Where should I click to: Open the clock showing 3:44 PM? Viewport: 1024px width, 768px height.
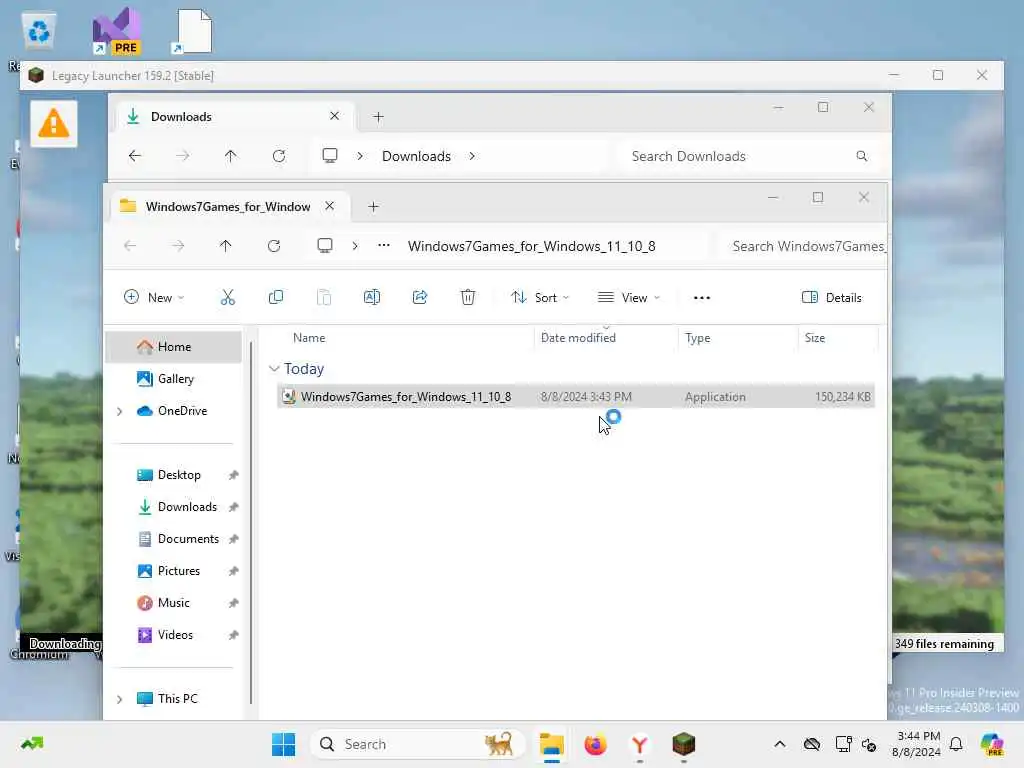pos(917,744)
